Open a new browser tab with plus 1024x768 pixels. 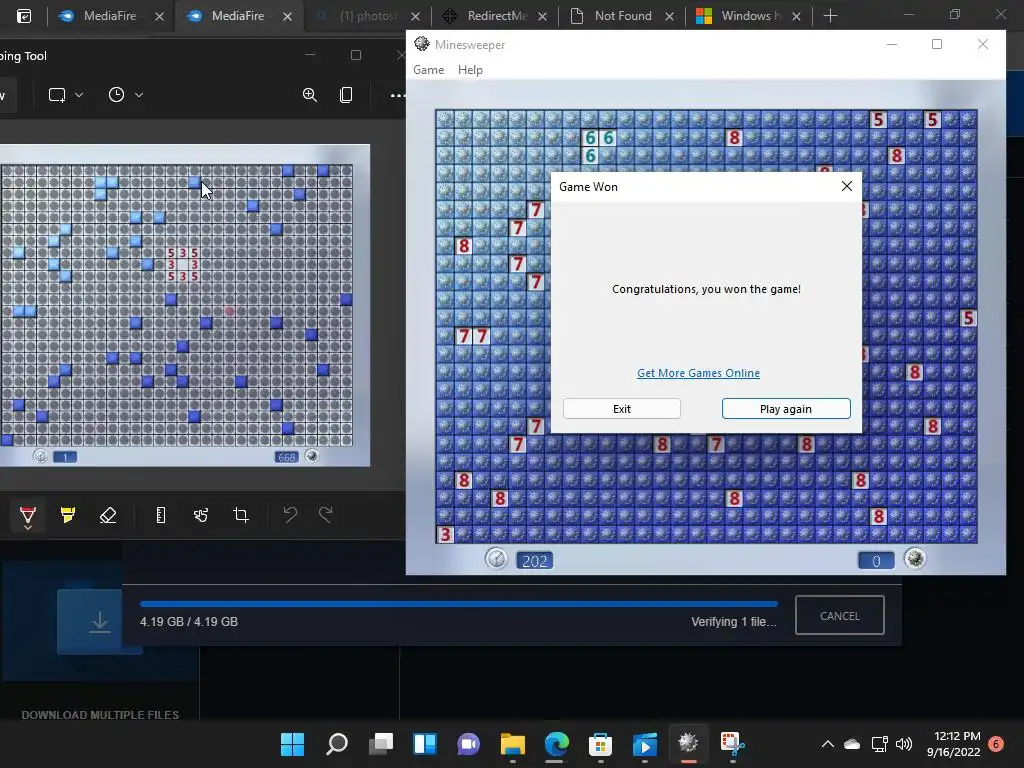click(x=830, y=16)
